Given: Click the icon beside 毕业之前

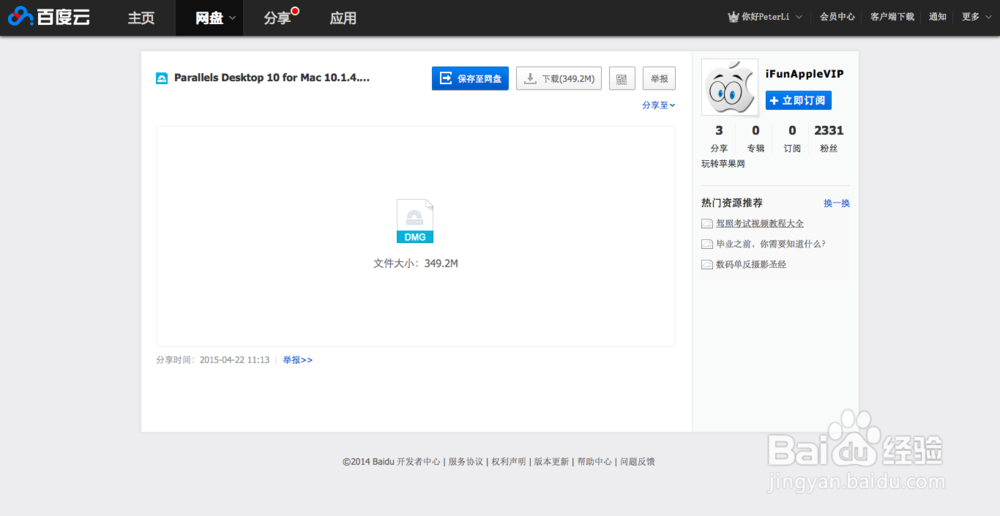Looking at the screenshot, I should [707, 244].
